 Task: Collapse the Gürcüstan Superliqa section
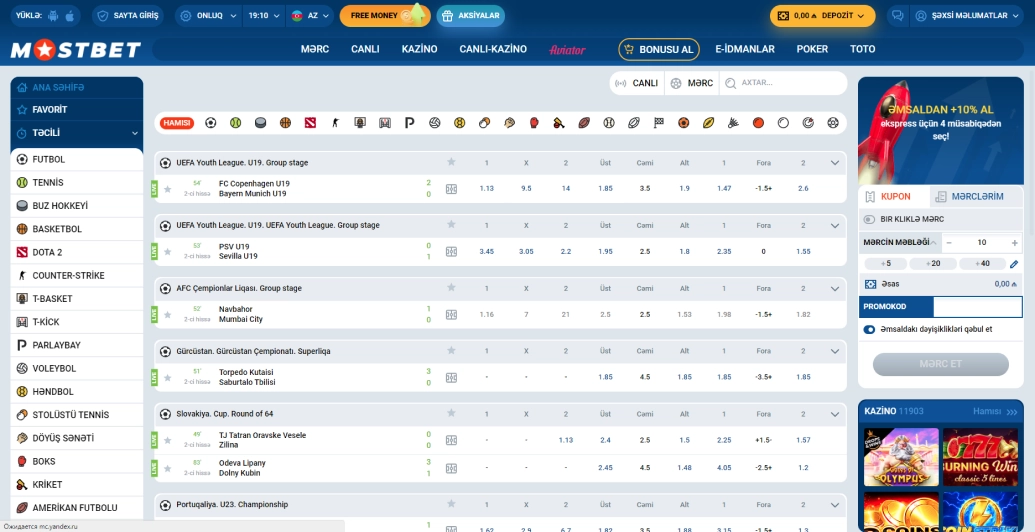click(835, 351)
